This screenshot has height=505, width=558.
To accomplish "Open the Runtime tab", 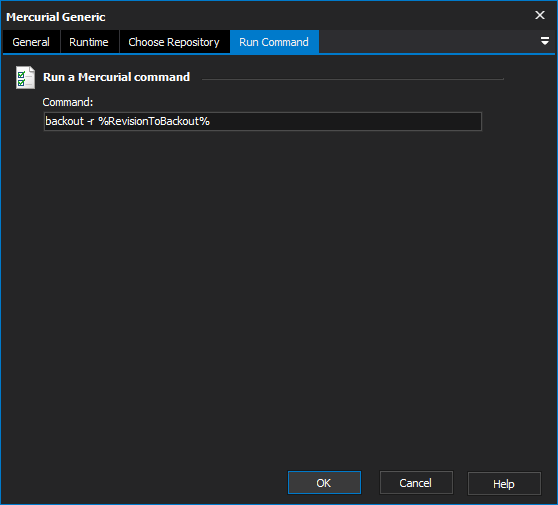I will 89,42.
